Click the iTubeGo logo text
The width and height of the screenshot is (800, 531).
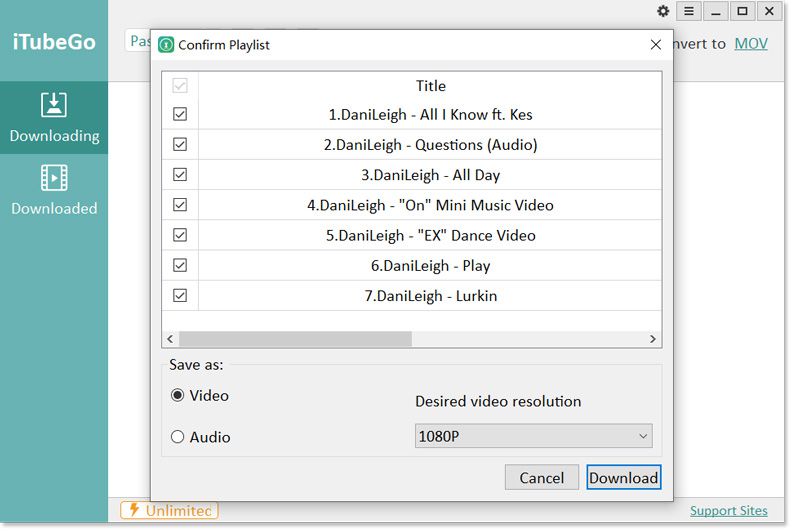(54, 42)
